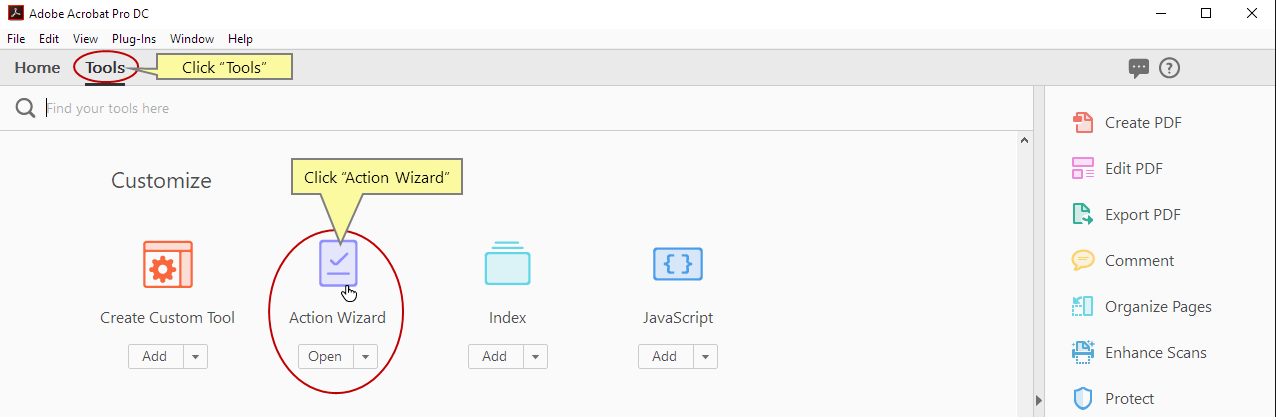Click the Comment tool shortcut
The width and height of the screenshot is (1276, 417).
pos(1138,261)
